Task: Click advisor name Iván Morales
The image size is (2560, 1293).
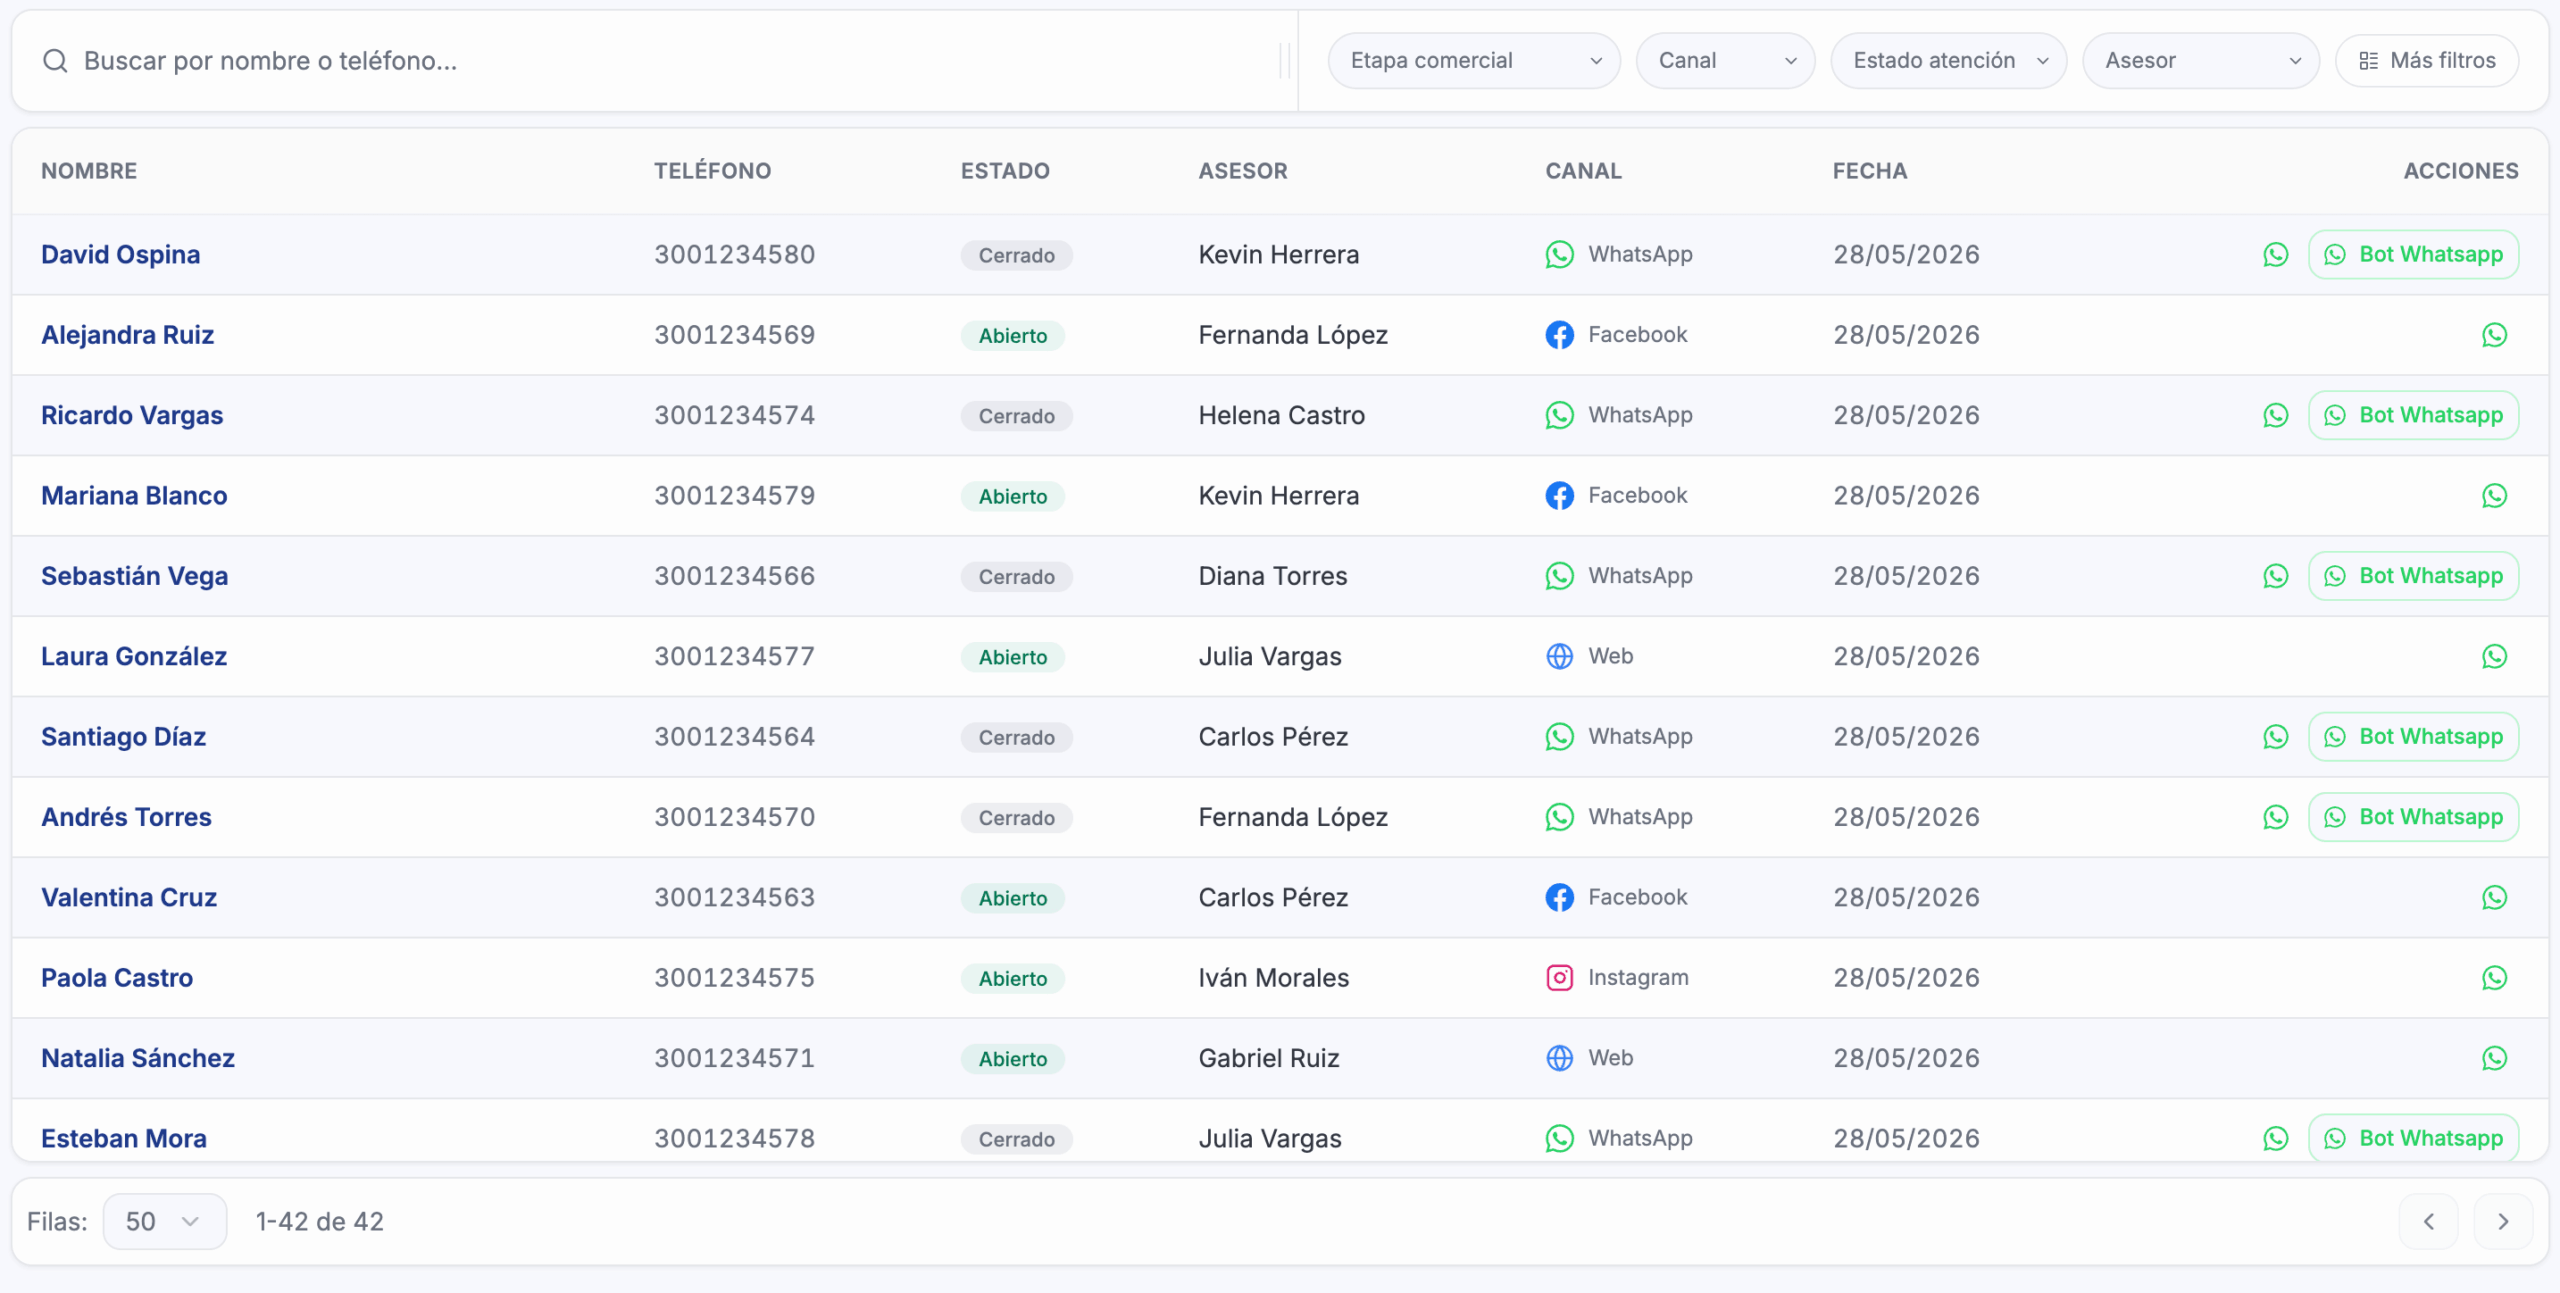Action: click(x=1274, y=978)
